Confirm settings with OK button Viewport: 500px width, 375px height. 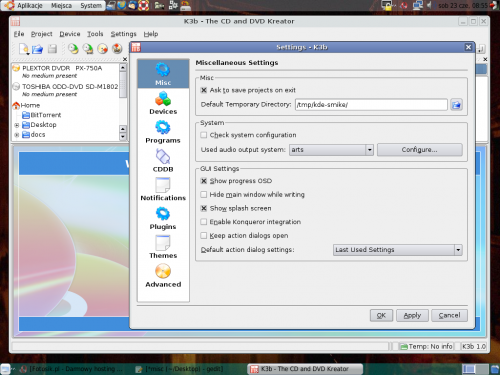tap(381, 315)
